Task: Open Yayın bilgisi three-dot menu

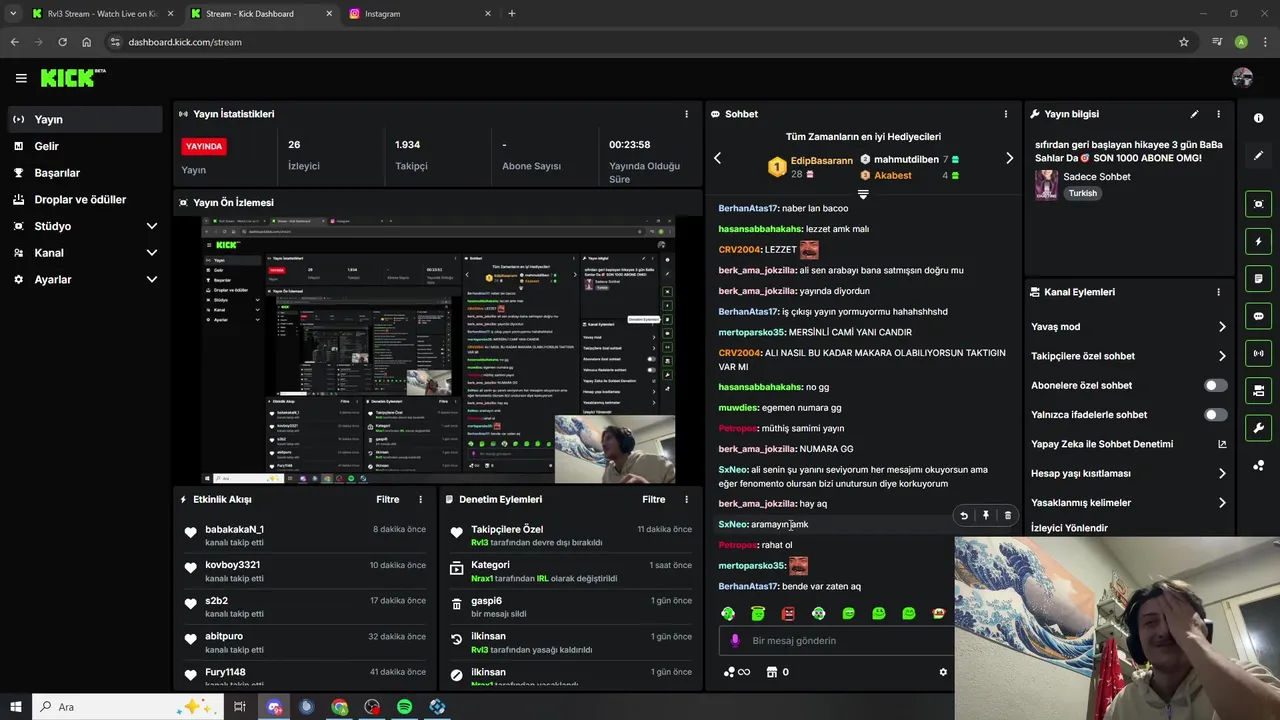Action: coord(1218,114)
